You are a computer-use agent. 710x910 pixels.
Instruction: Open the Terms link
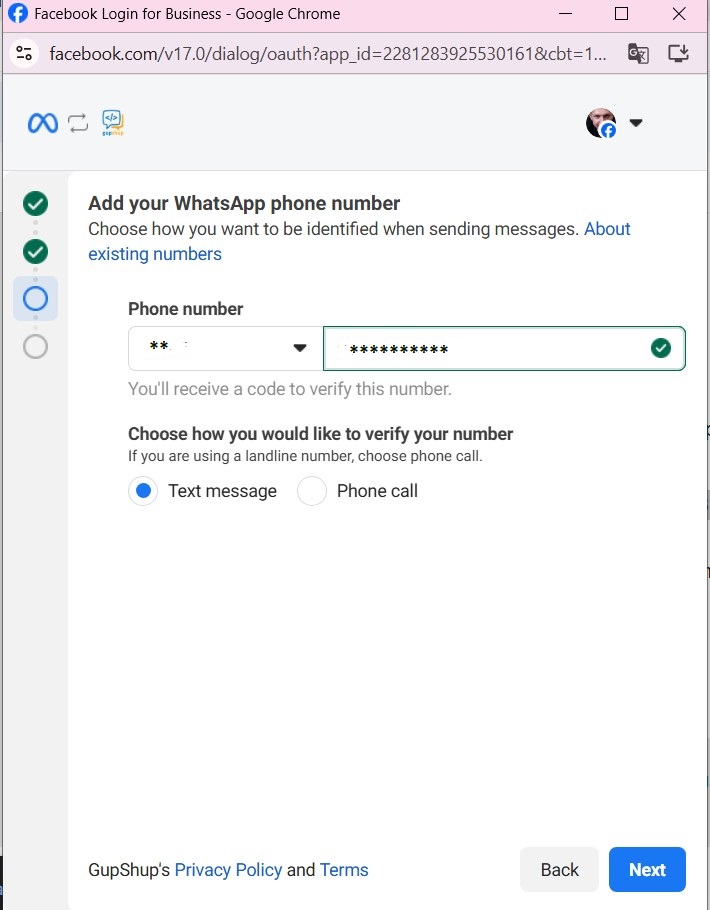tap(344, 870)
